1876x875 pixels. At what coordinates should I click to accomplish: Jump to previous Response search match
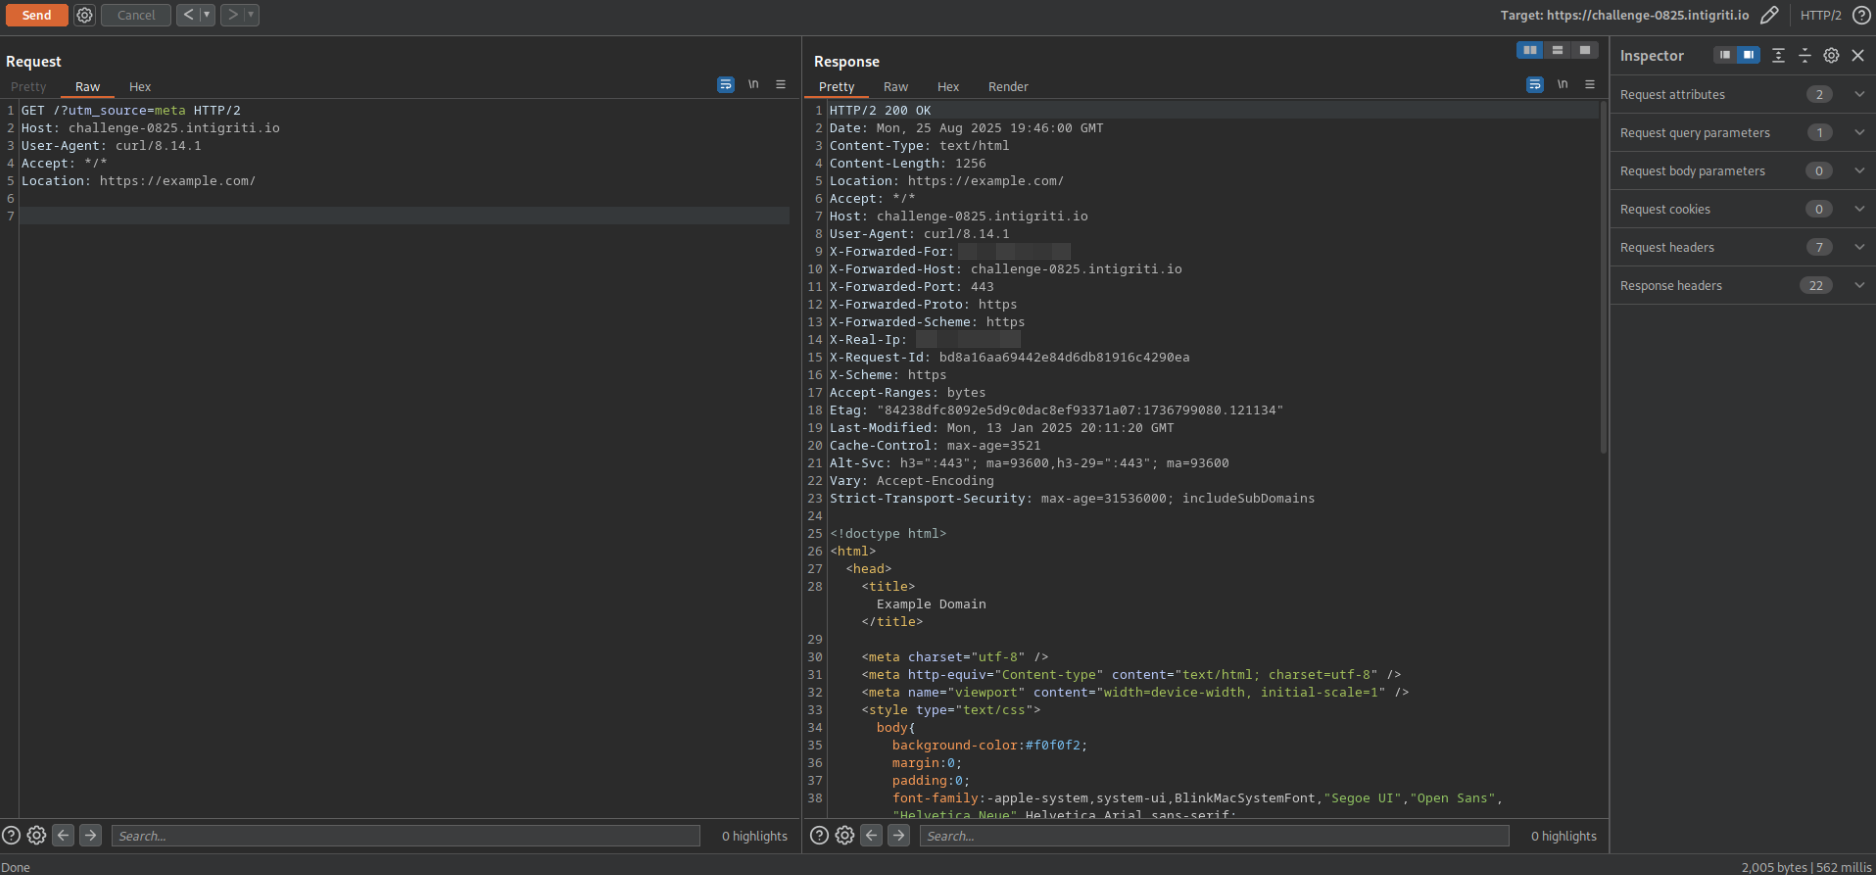(872, 835)
